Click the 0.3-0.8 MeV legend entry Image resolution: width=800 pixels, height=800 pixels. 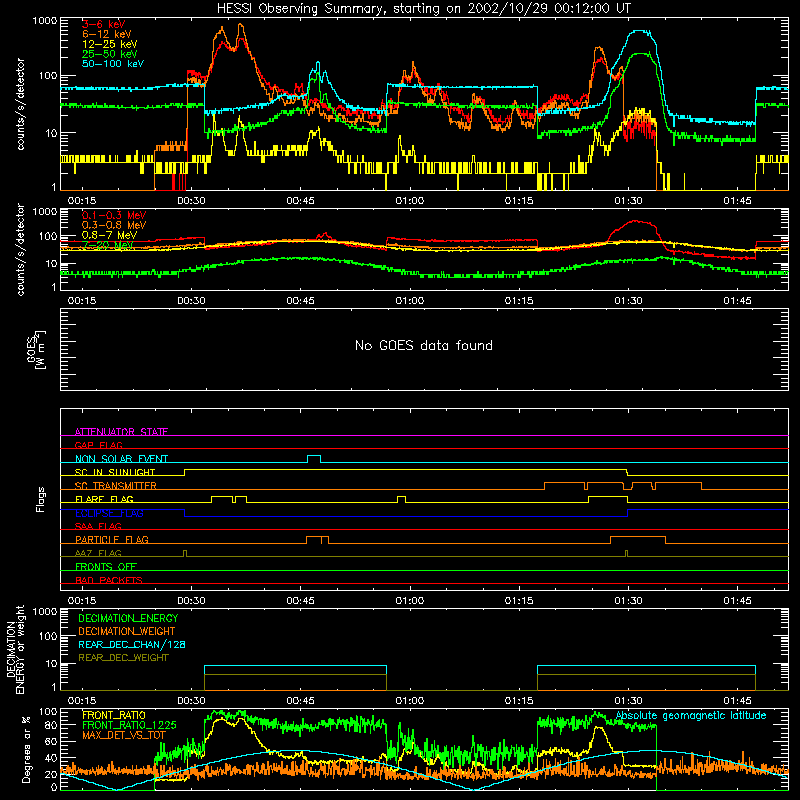pos(114,225)
